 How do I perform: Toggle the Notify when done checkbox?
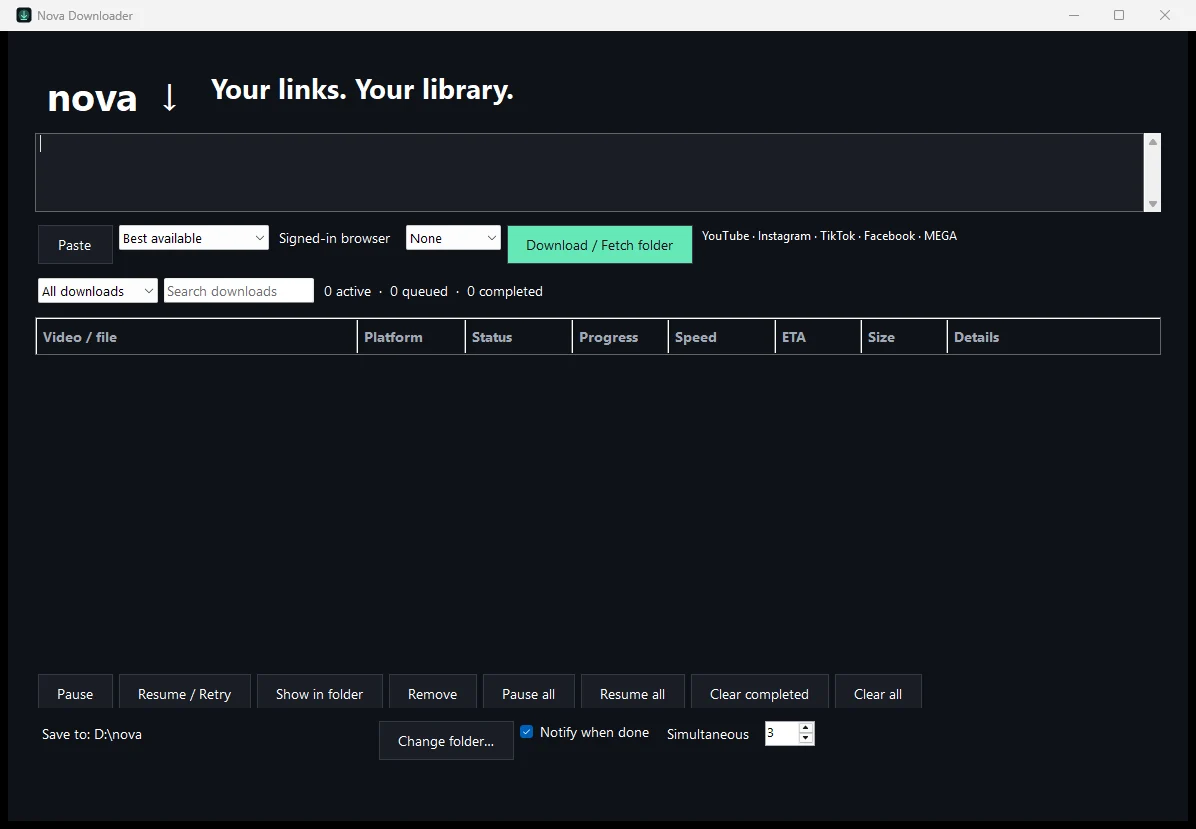click(x=526, y=732)
